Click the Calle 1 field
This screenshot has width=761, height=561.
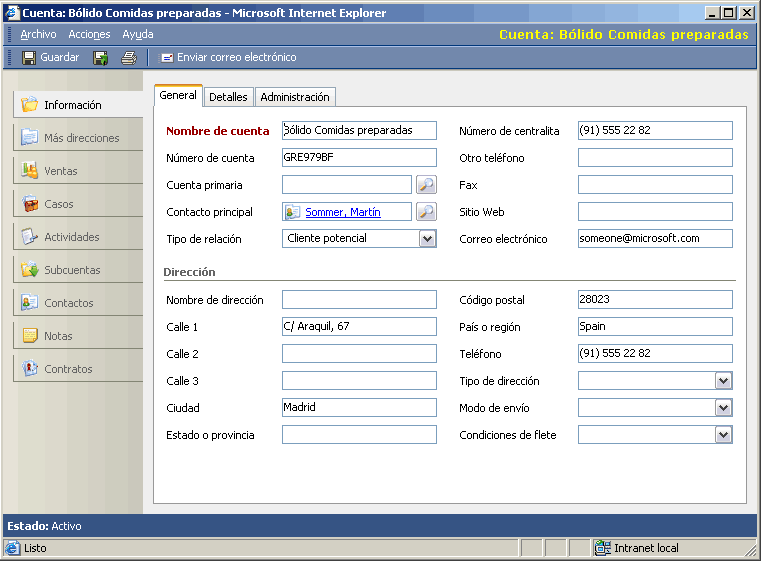pyautogui.click(x=359, y=327)
